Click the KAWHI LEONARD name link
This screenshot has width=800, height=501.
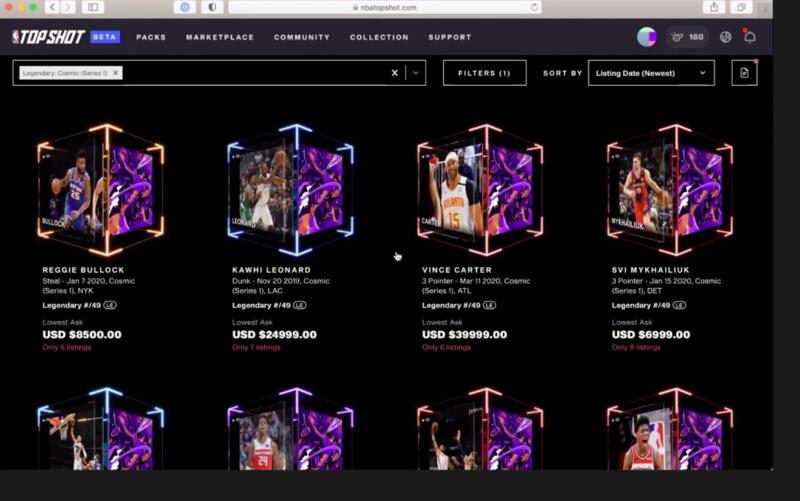click(x=271, y=270)
